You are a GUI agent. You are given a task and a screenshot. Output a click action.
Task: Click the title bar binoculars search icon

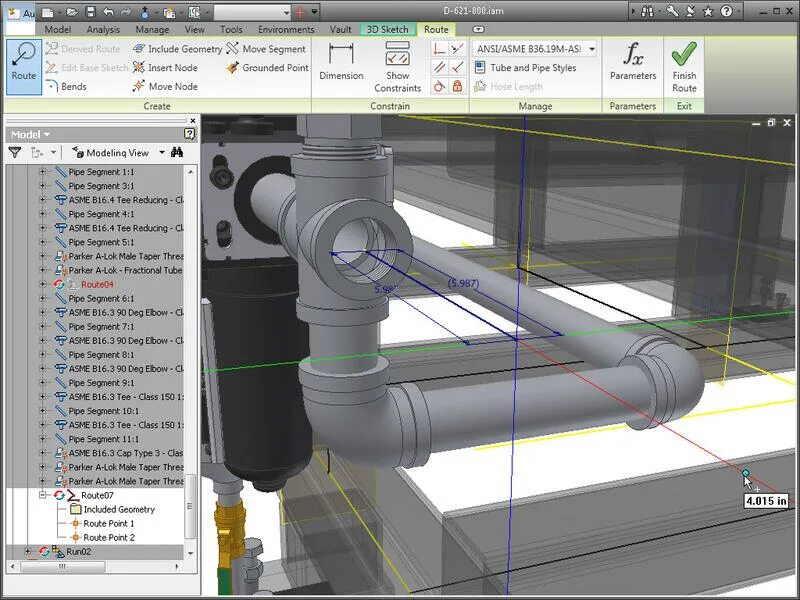tap(647, 11)
